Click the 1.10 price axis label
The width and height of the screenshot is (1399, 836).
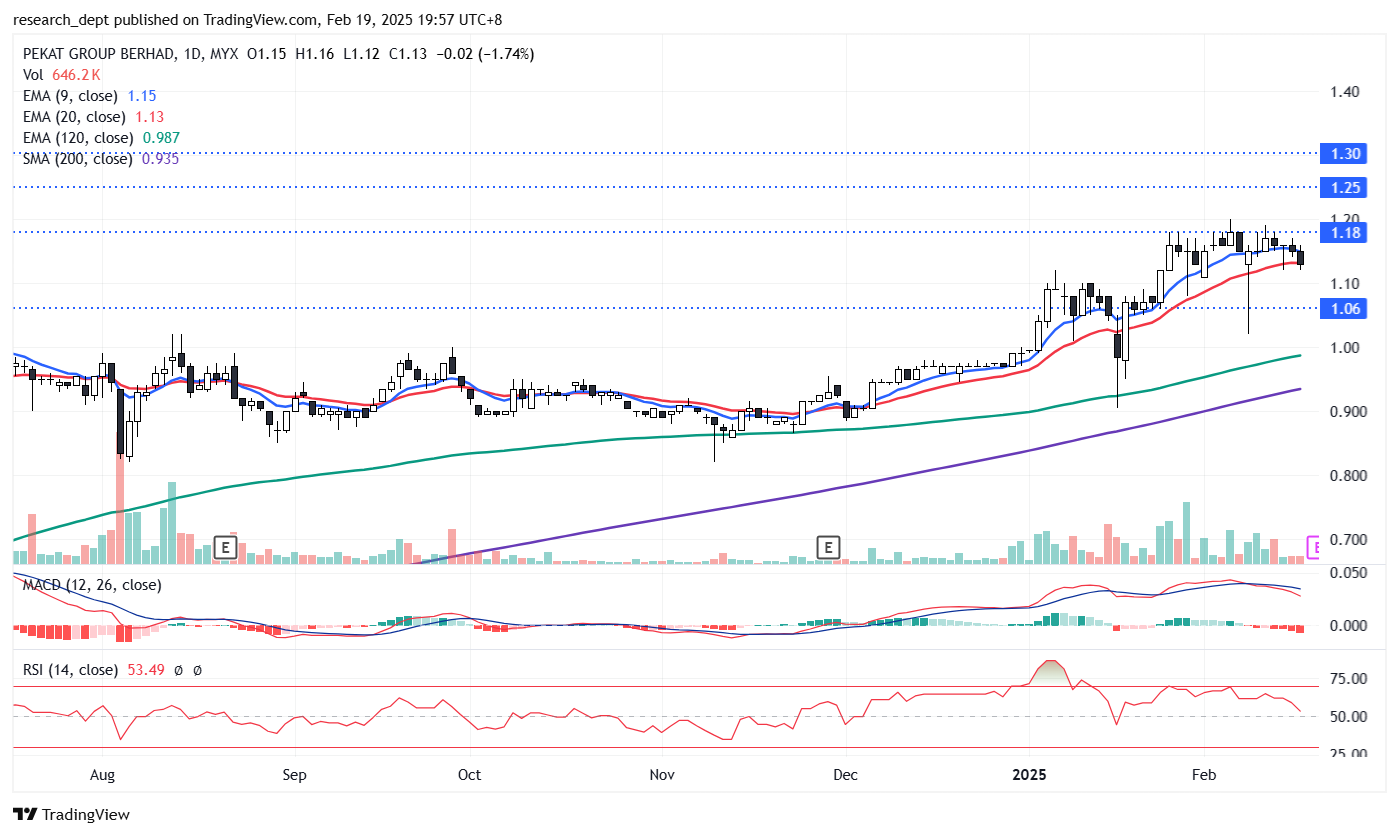(1344, 283)
